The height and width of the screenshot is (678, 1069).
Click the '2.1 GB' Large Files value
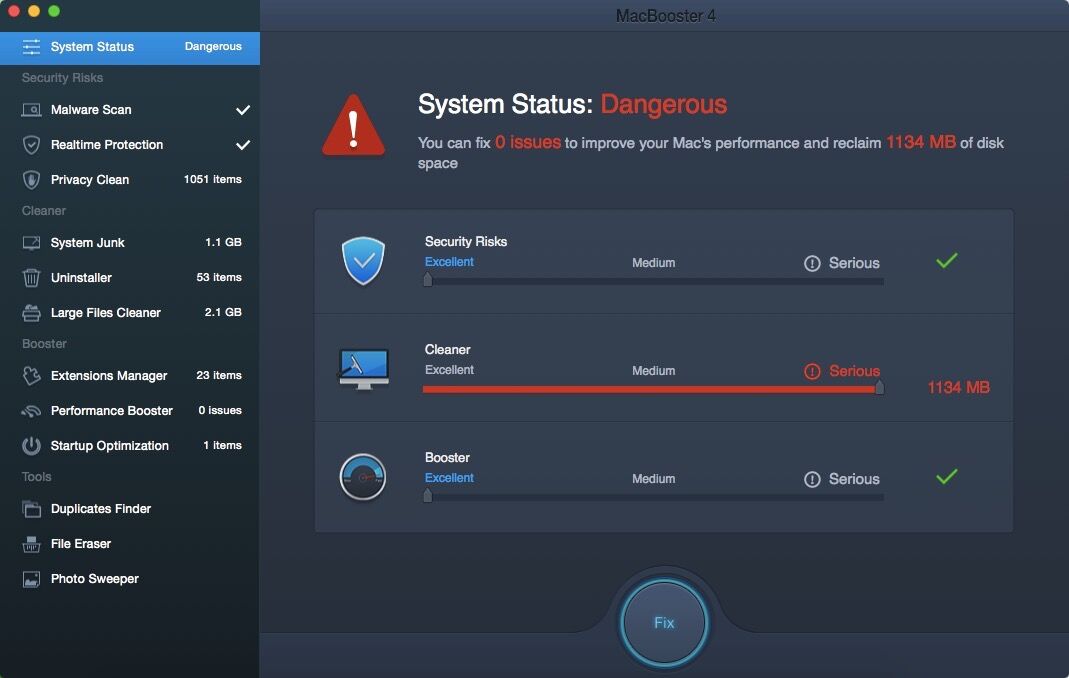(224, 312)
